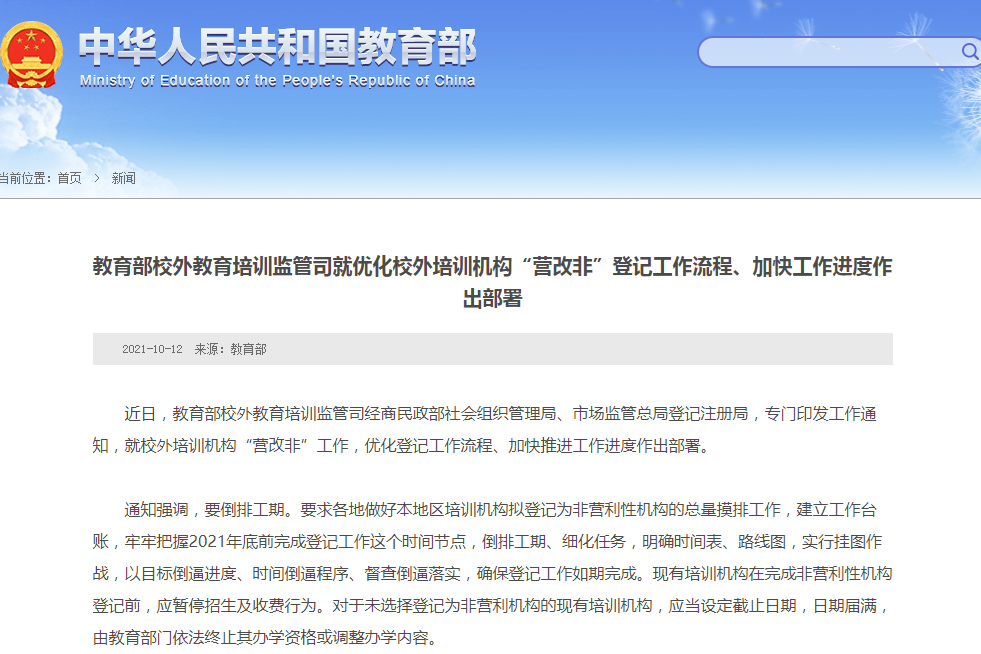Go to 首页 in the breadcrumb
This screenshot has width=981, height=654.
pyautogui.click(x=69, y=178)
